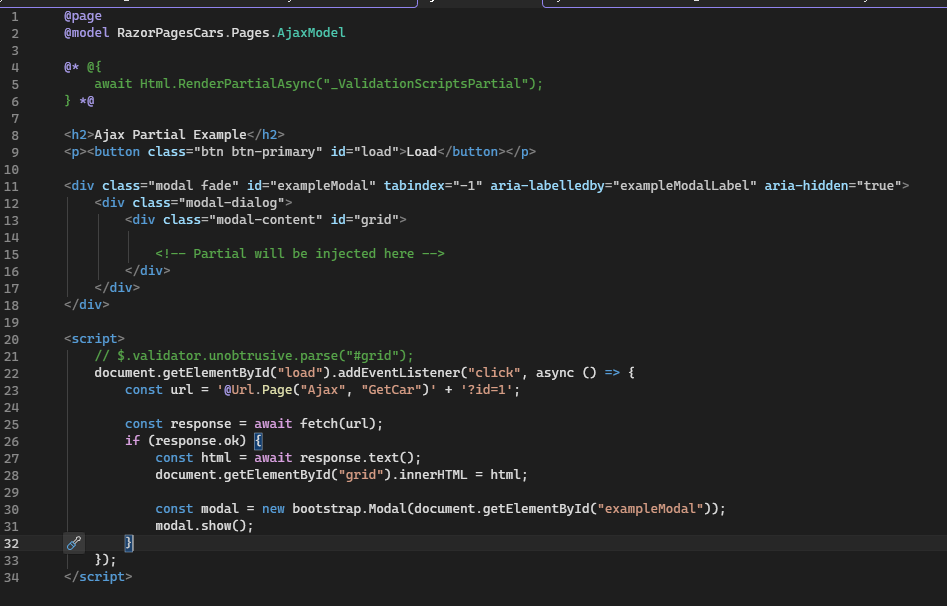Click the closing script tag on line 34
Image resolution: width=947 pixels, height=606 pixels.
tap(98, 577)
